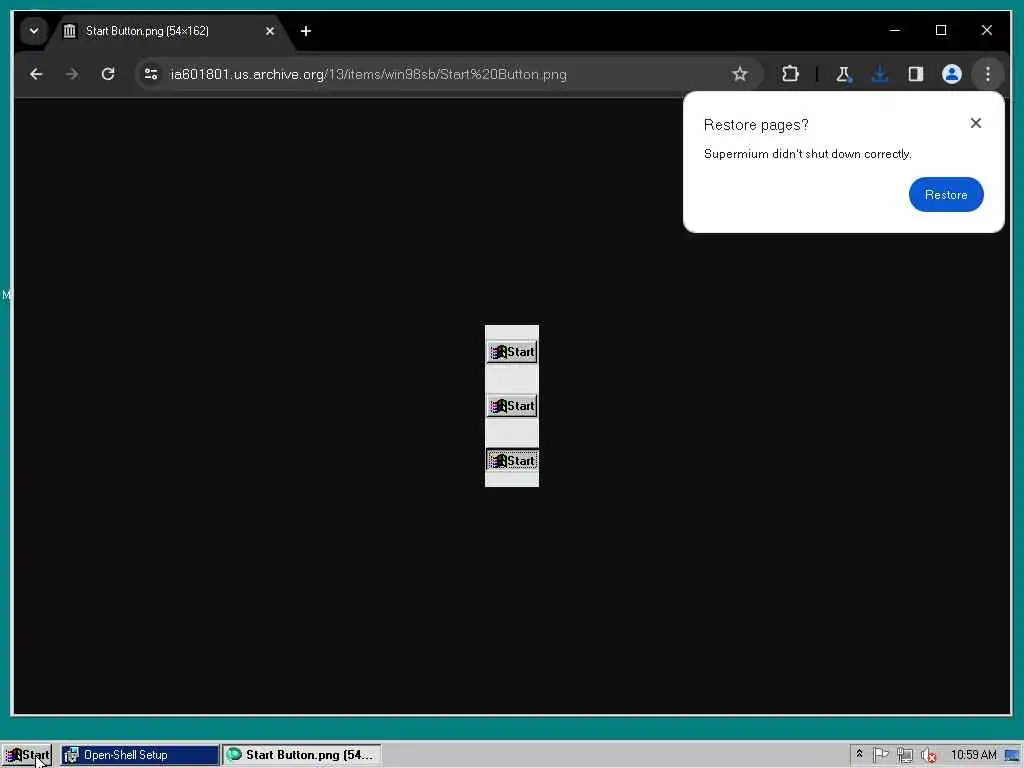1024x768 pixels.
Task: Switch to Open-Shell Setup taskbar window
Action: [140, 755]
